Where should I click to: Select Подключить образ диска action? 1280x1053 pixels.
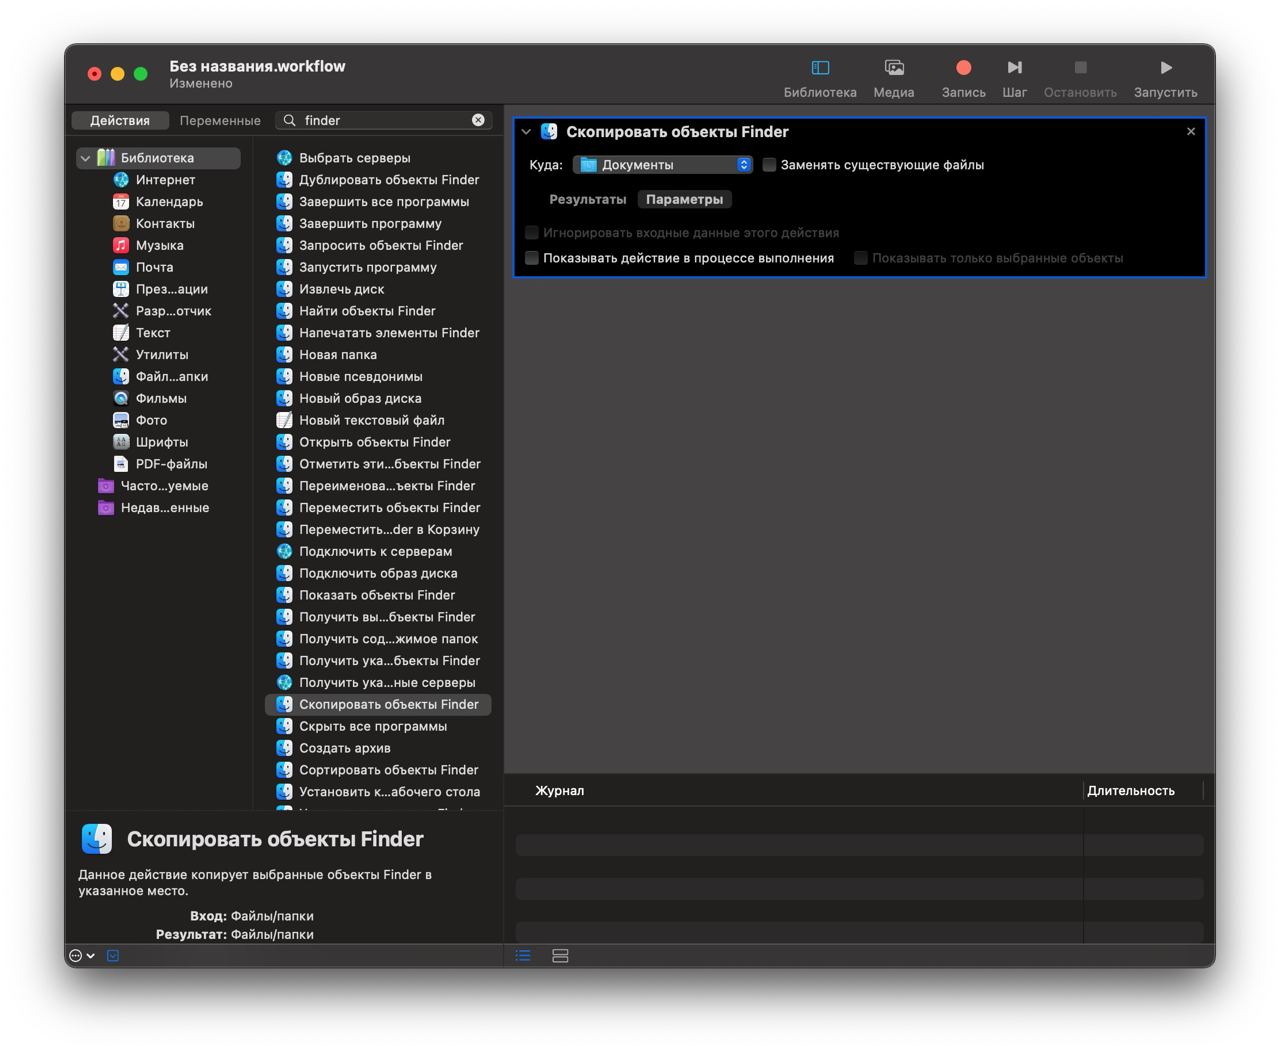click(x=378, y=574)
